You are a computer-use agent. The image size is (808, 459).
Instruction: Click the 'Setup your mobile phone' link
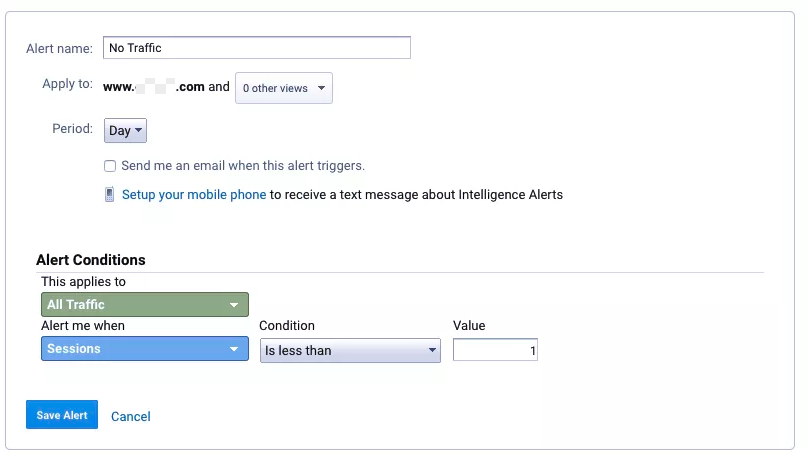coord(194,195)
